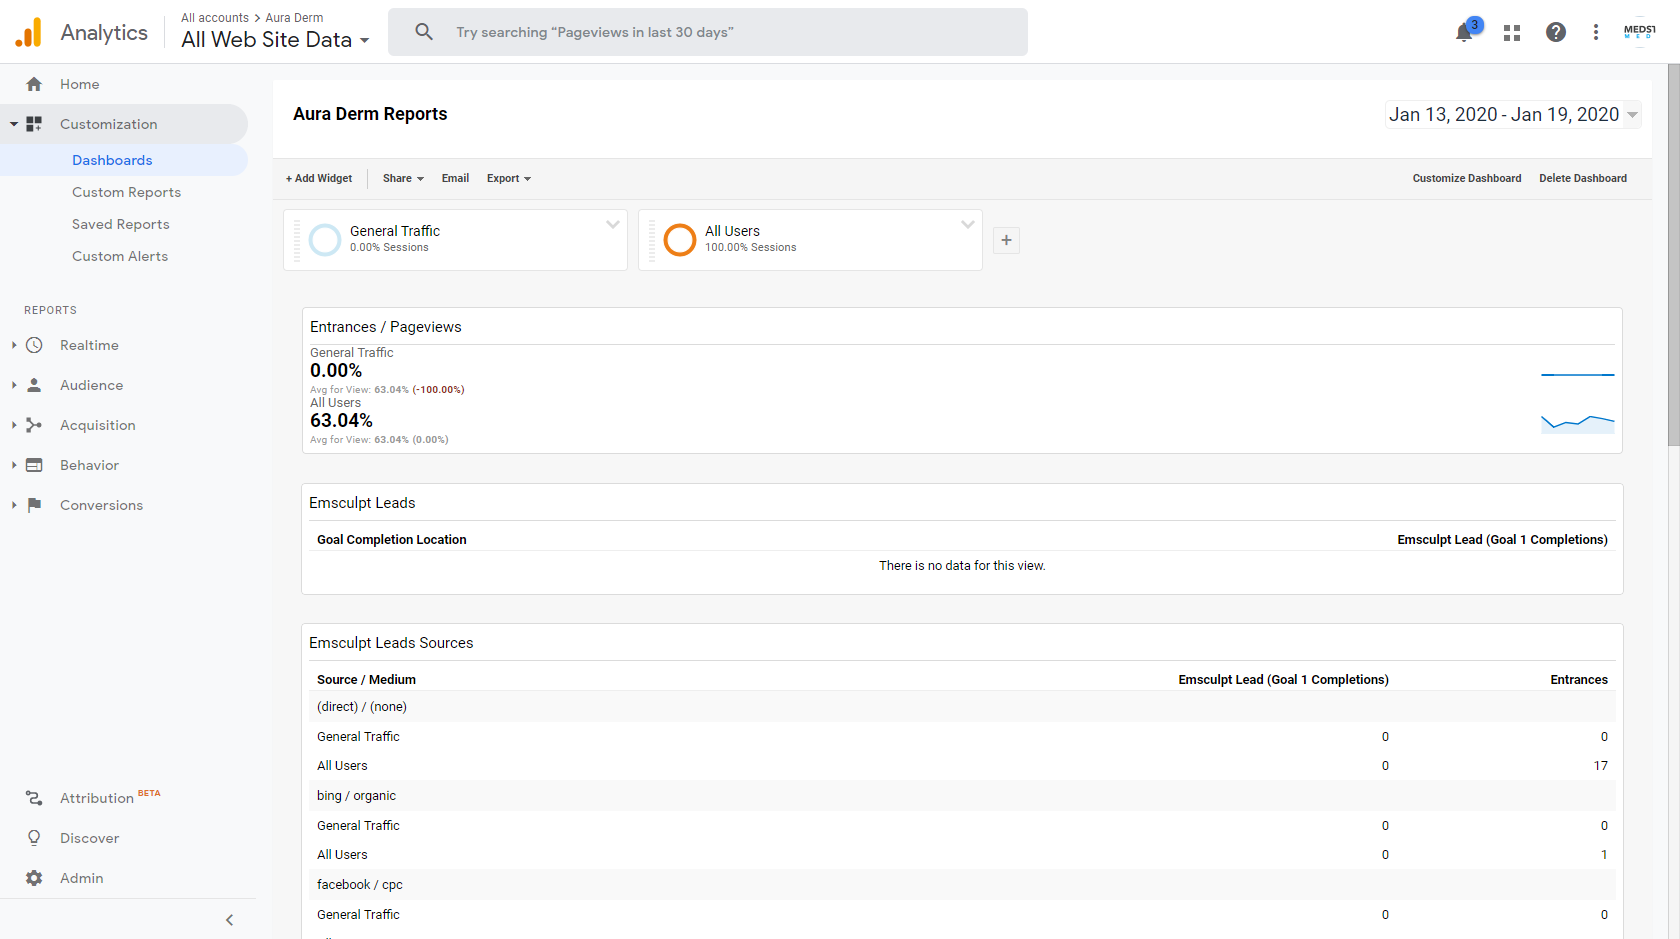The image size is (1680, 939).
Task: Select Saved Reports in the sidebar
Action: point(121,224)
